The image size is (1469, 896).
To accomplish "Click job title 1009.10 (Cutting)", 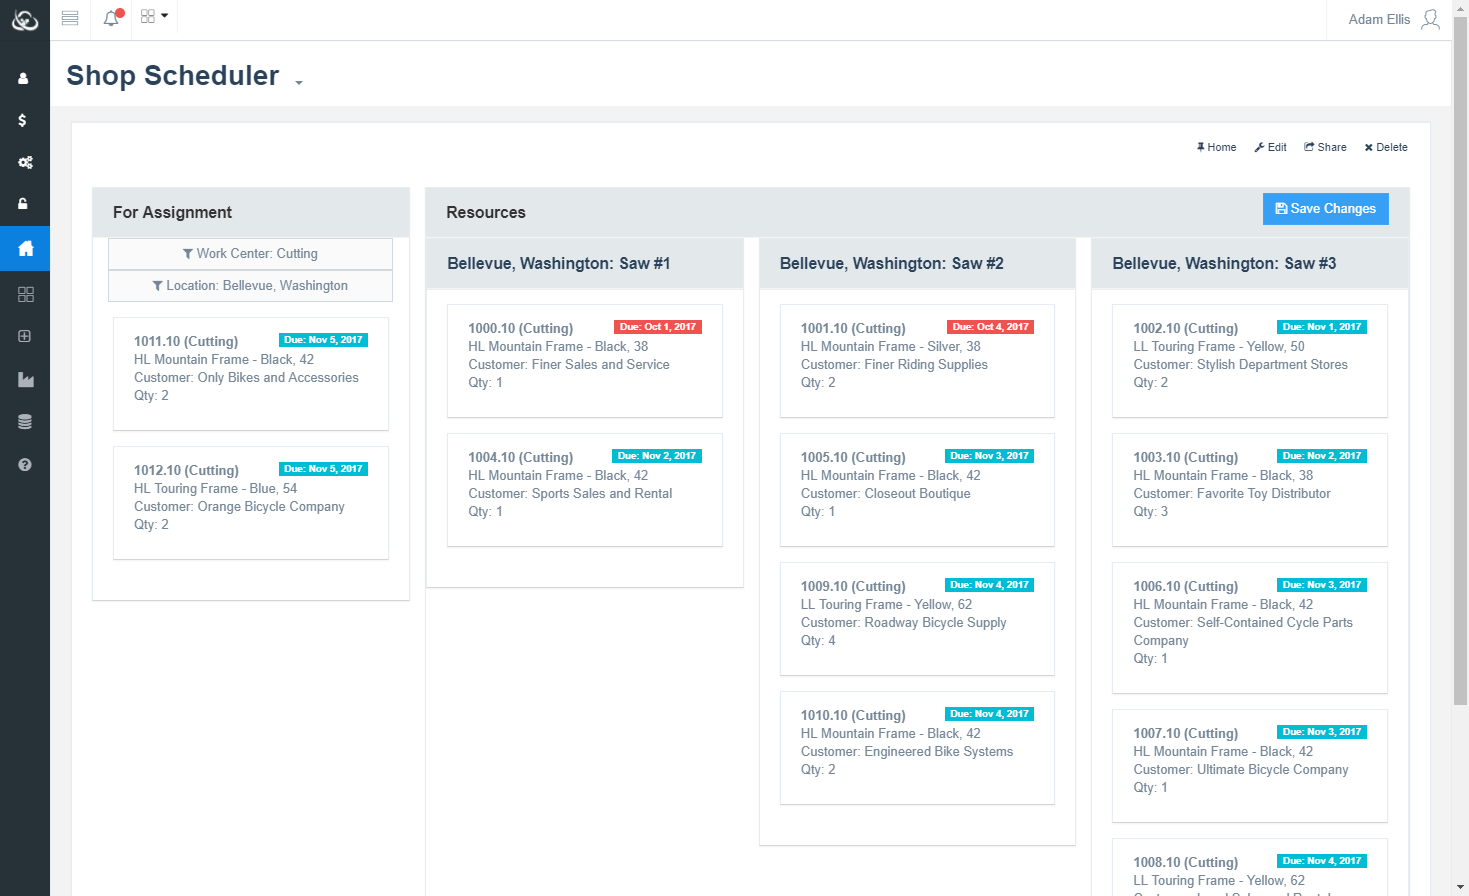I will click(x=853, y=587).
